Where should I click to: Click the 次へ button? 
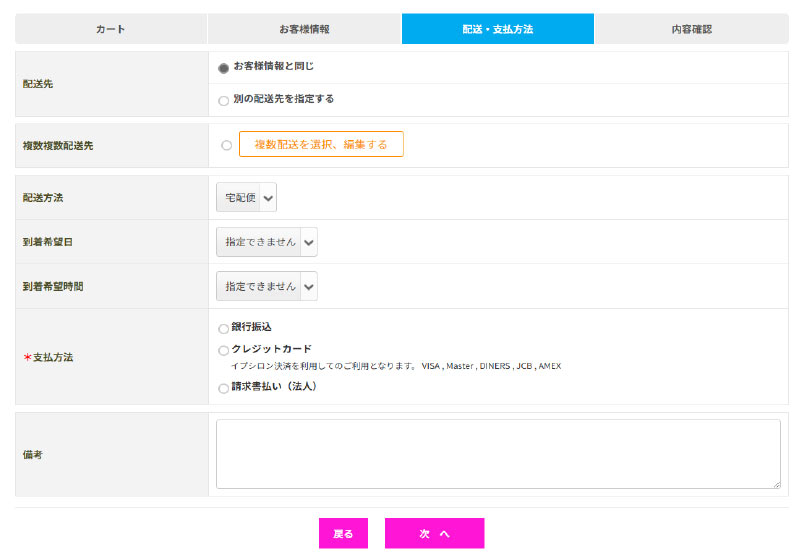pyautogui.click(x=435, y=533)
